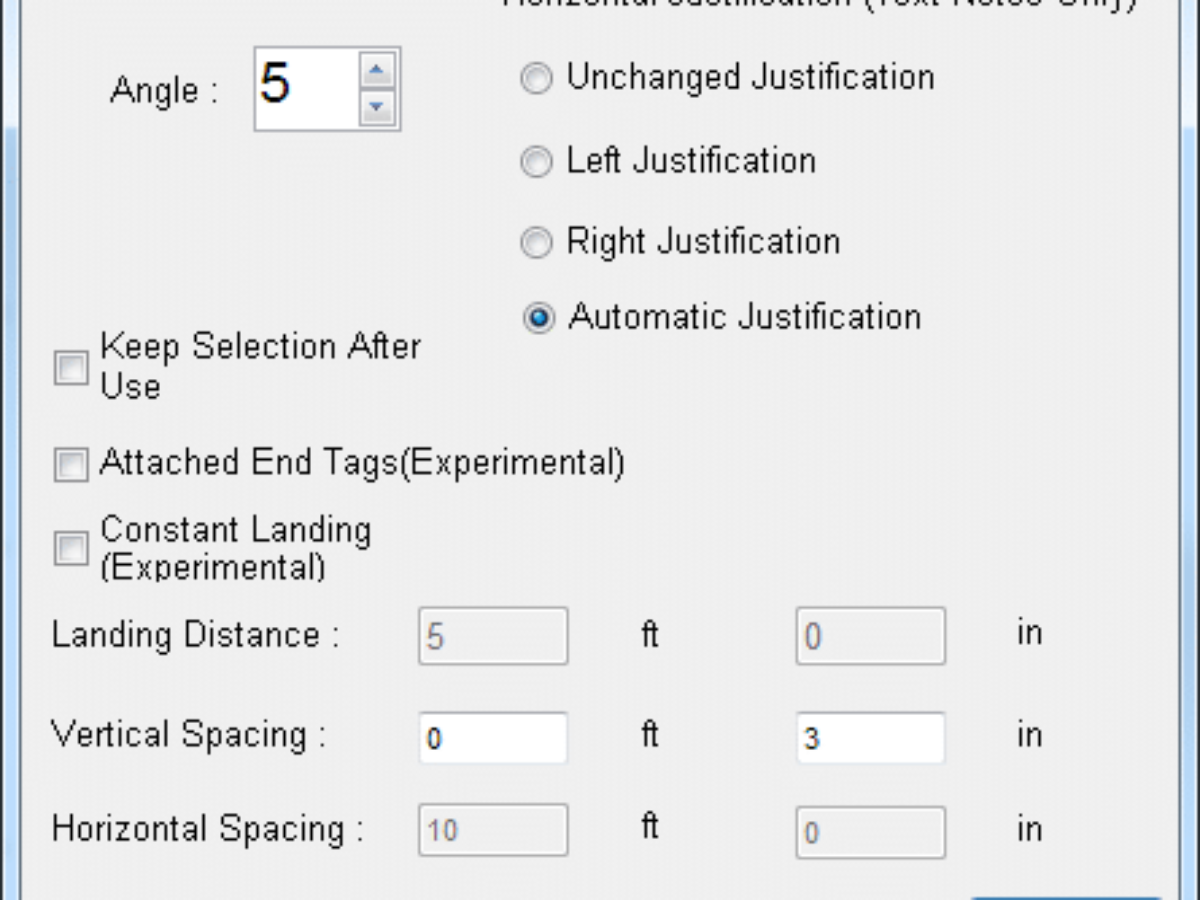The width and height of the screenshot is (1200, 900).
Task: Click the Horizontal Spacing feet field
Action: pyautogui.click(x=493, y=830)
